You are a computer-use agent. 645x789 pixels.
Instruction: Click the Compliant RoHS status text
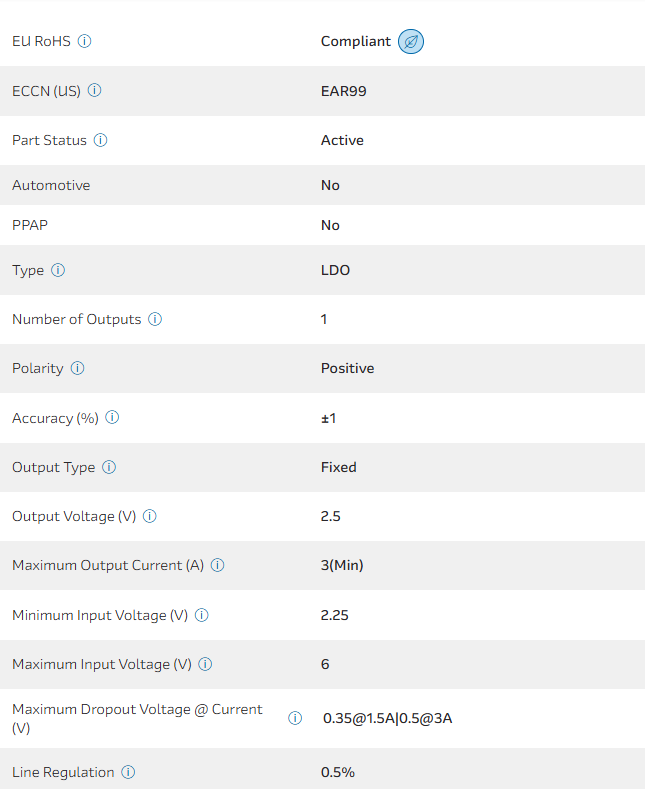tap(356, 42)
